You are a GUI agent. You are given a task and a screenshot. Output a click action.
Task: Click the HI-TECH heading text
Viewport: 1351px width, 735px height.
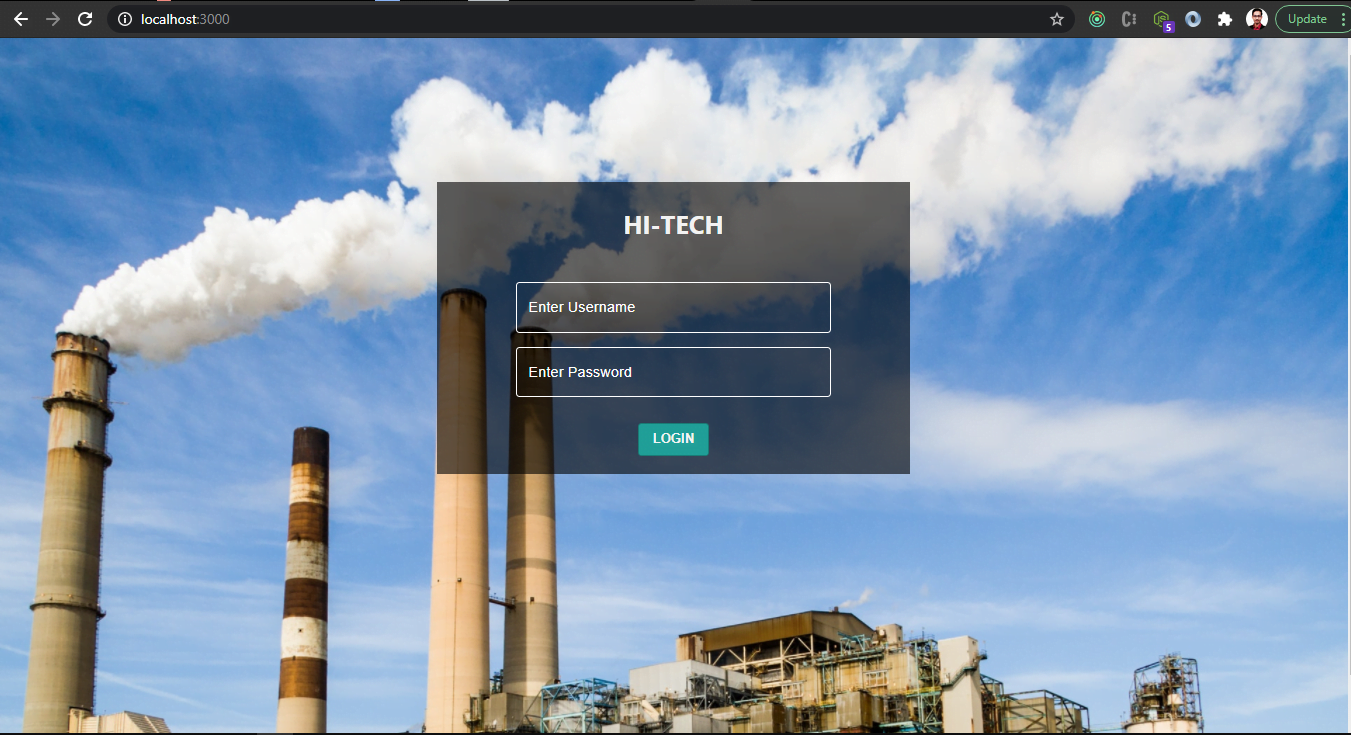[673, 225]
